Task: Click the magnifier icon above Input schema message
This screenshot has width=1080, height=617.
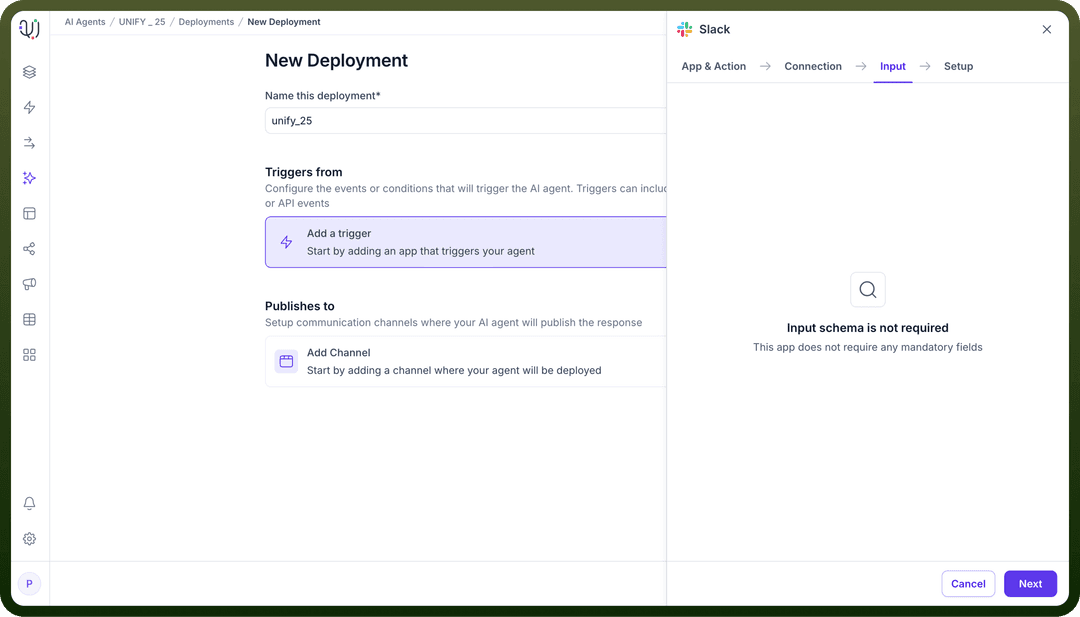Action: 868,289
